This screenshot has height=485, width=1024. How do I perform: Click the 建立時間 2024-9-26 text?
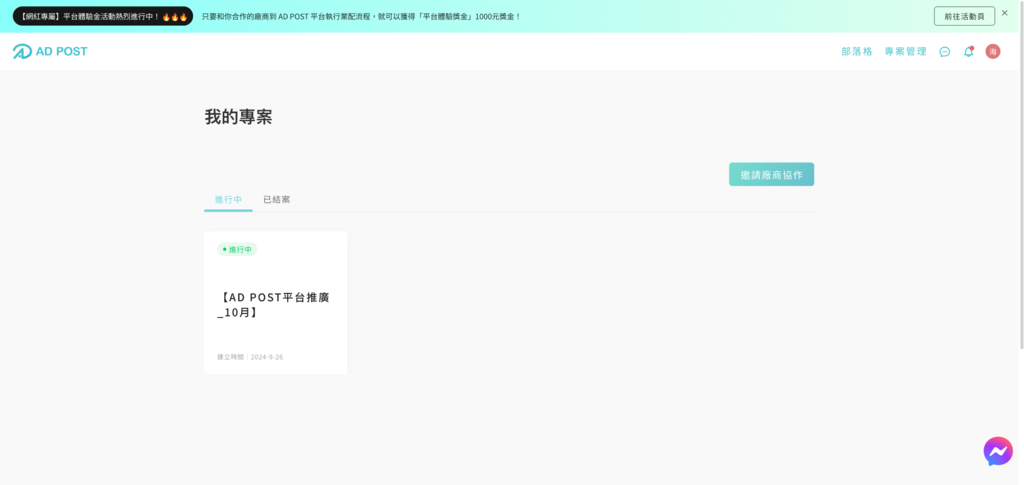(x=250, y=357)
